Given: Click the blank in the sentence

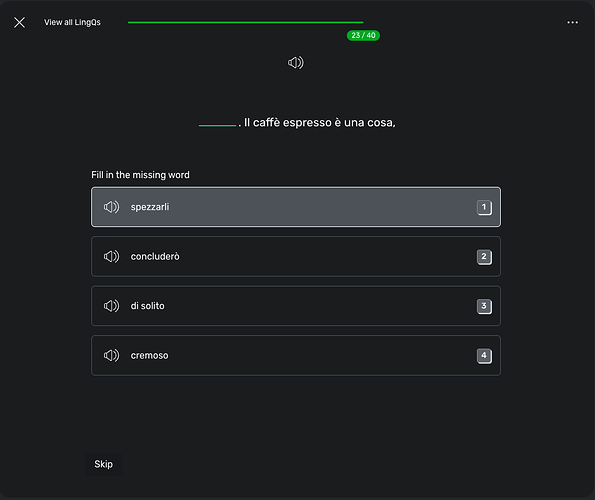Looking at the screenshot, I should [x=217, y=125].
